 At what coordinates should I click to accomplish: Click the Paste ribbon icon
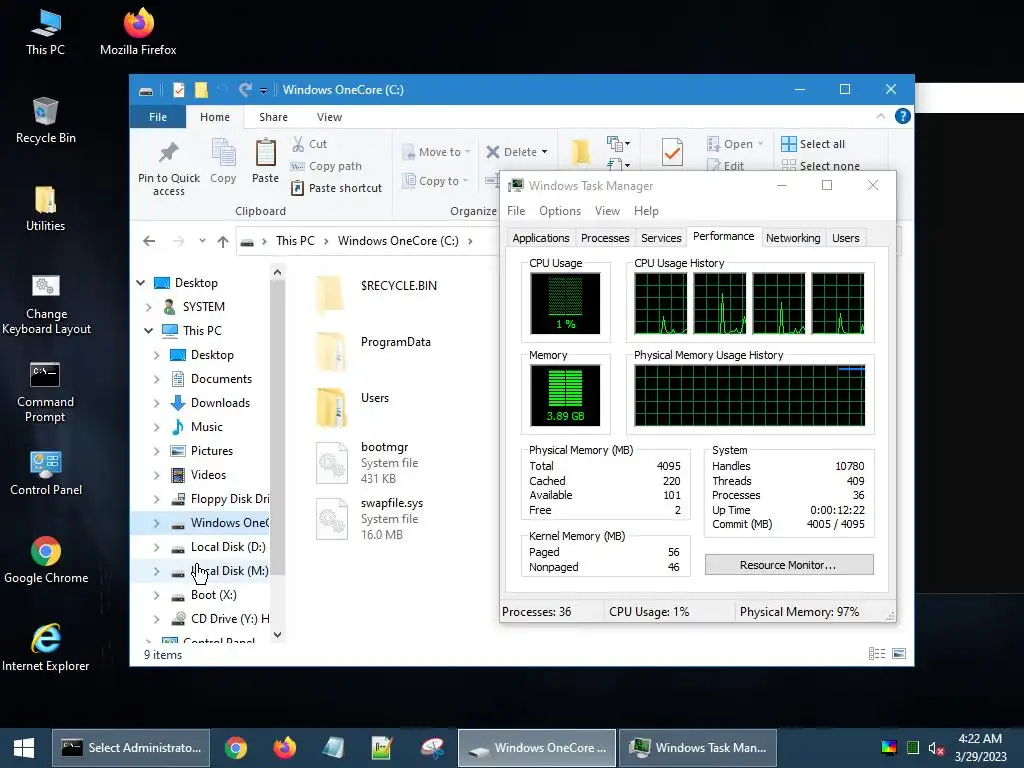tap(265, 161)
